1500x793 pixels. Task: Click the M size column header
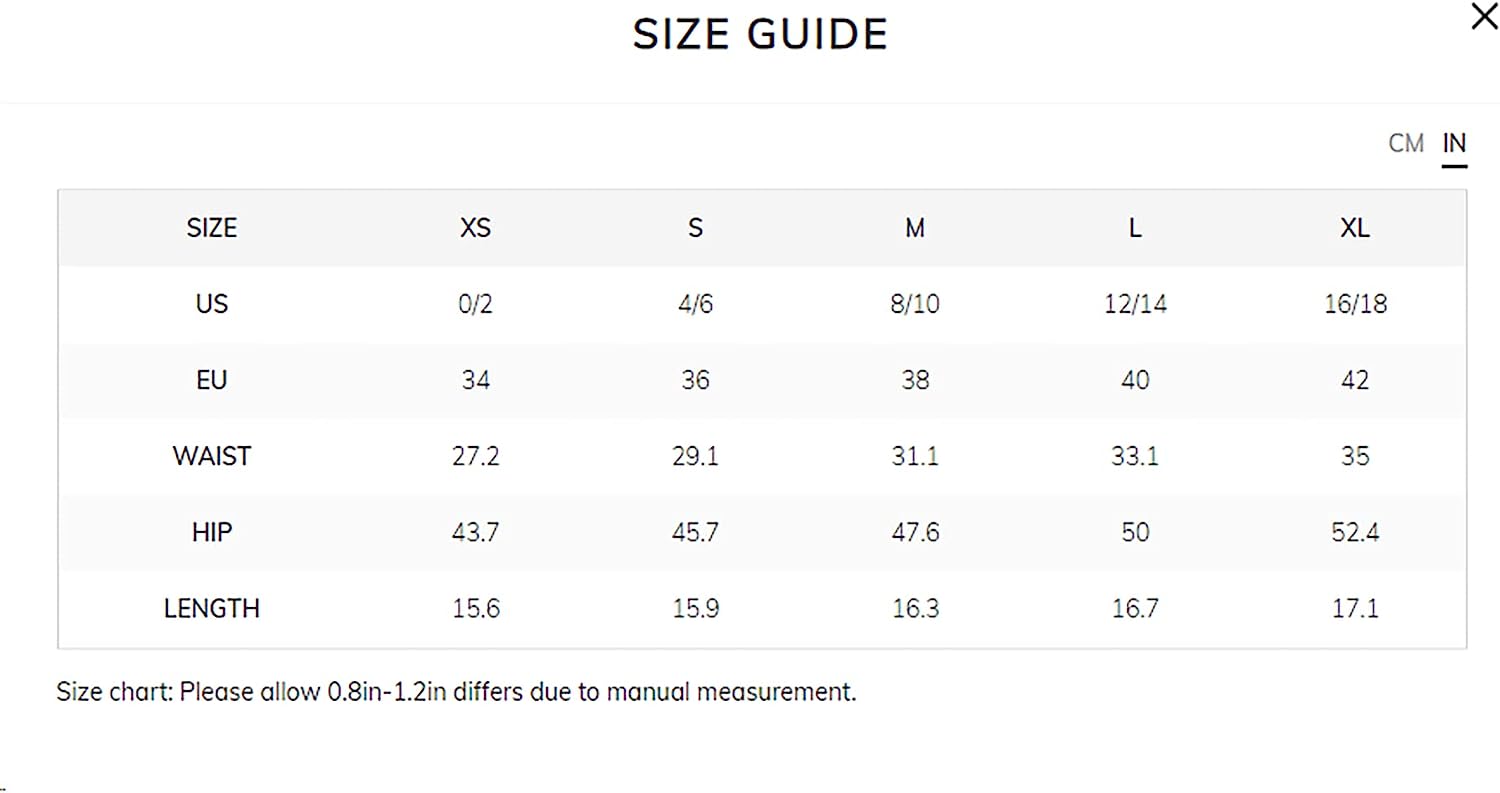(915, 228)
